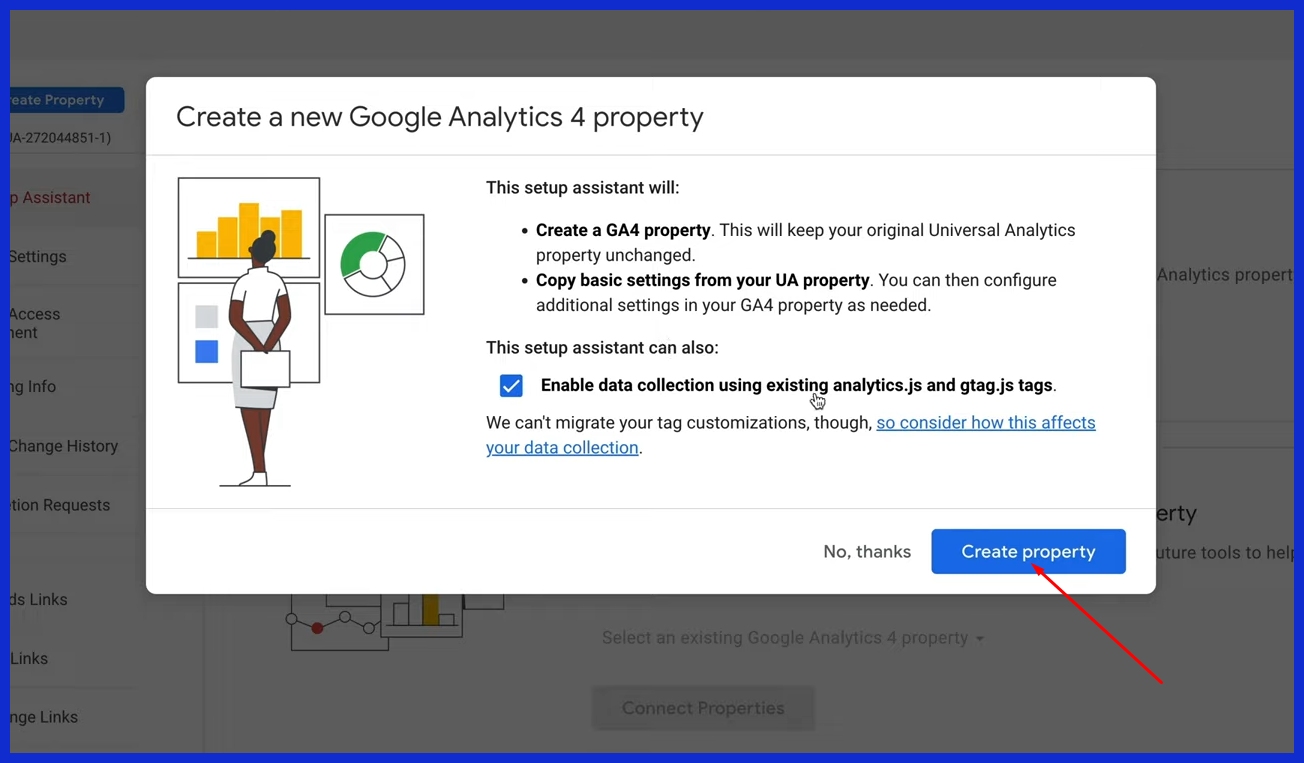This screenshot has width=1304, height=763.
Task: Click the yellow bar chart illustration
Action: coord(249,230)
